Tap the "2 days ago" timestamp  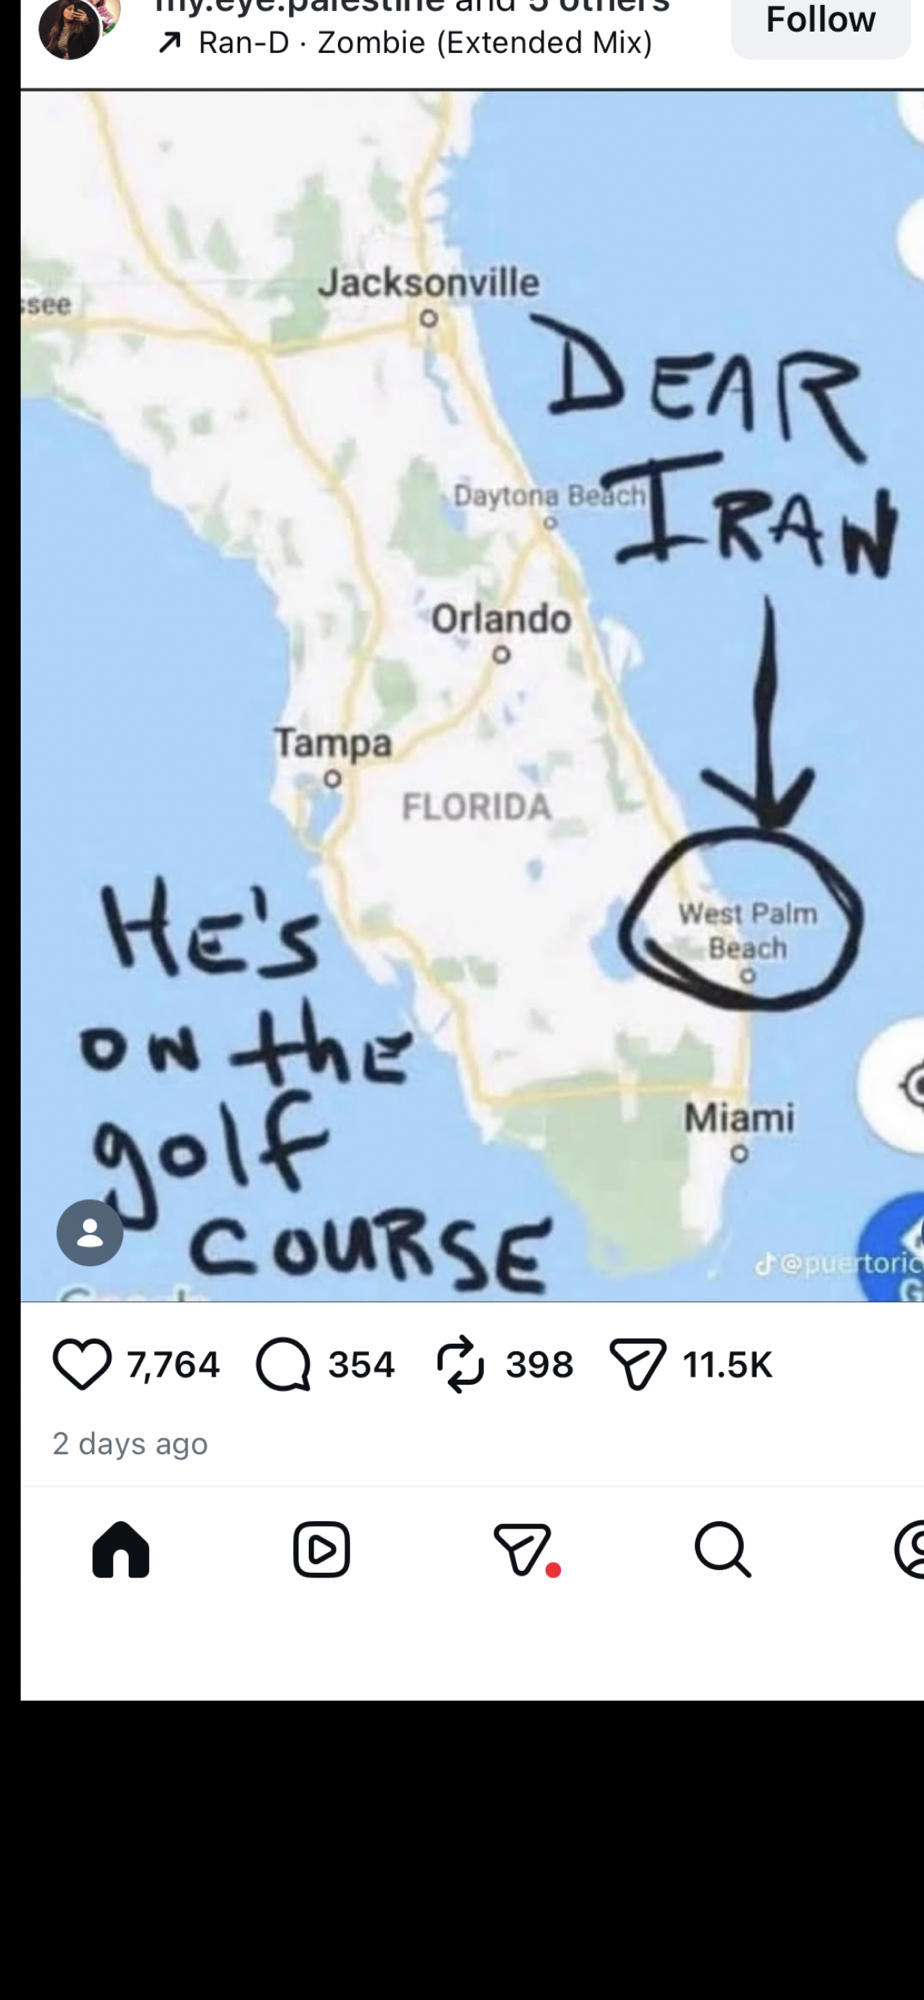(x=130, y=1444)
